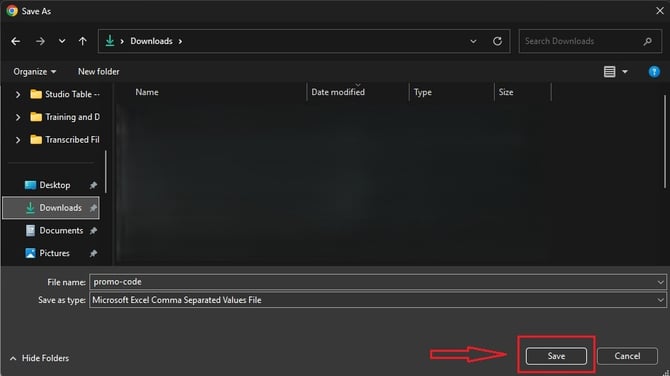Open recent locations chevron beside forward arrow
This screenshot has height=376, width=670.
click(x=62, y=41)
